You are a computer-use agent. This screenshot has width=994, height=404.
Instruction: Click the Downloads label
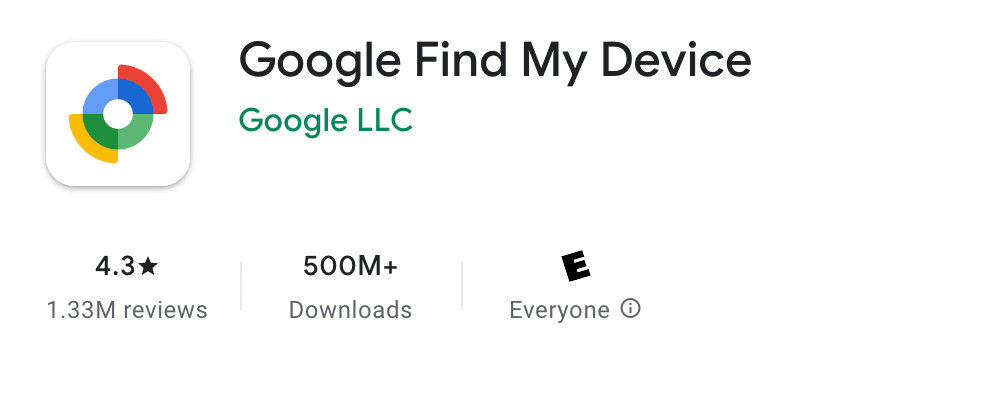pos(350,310)
